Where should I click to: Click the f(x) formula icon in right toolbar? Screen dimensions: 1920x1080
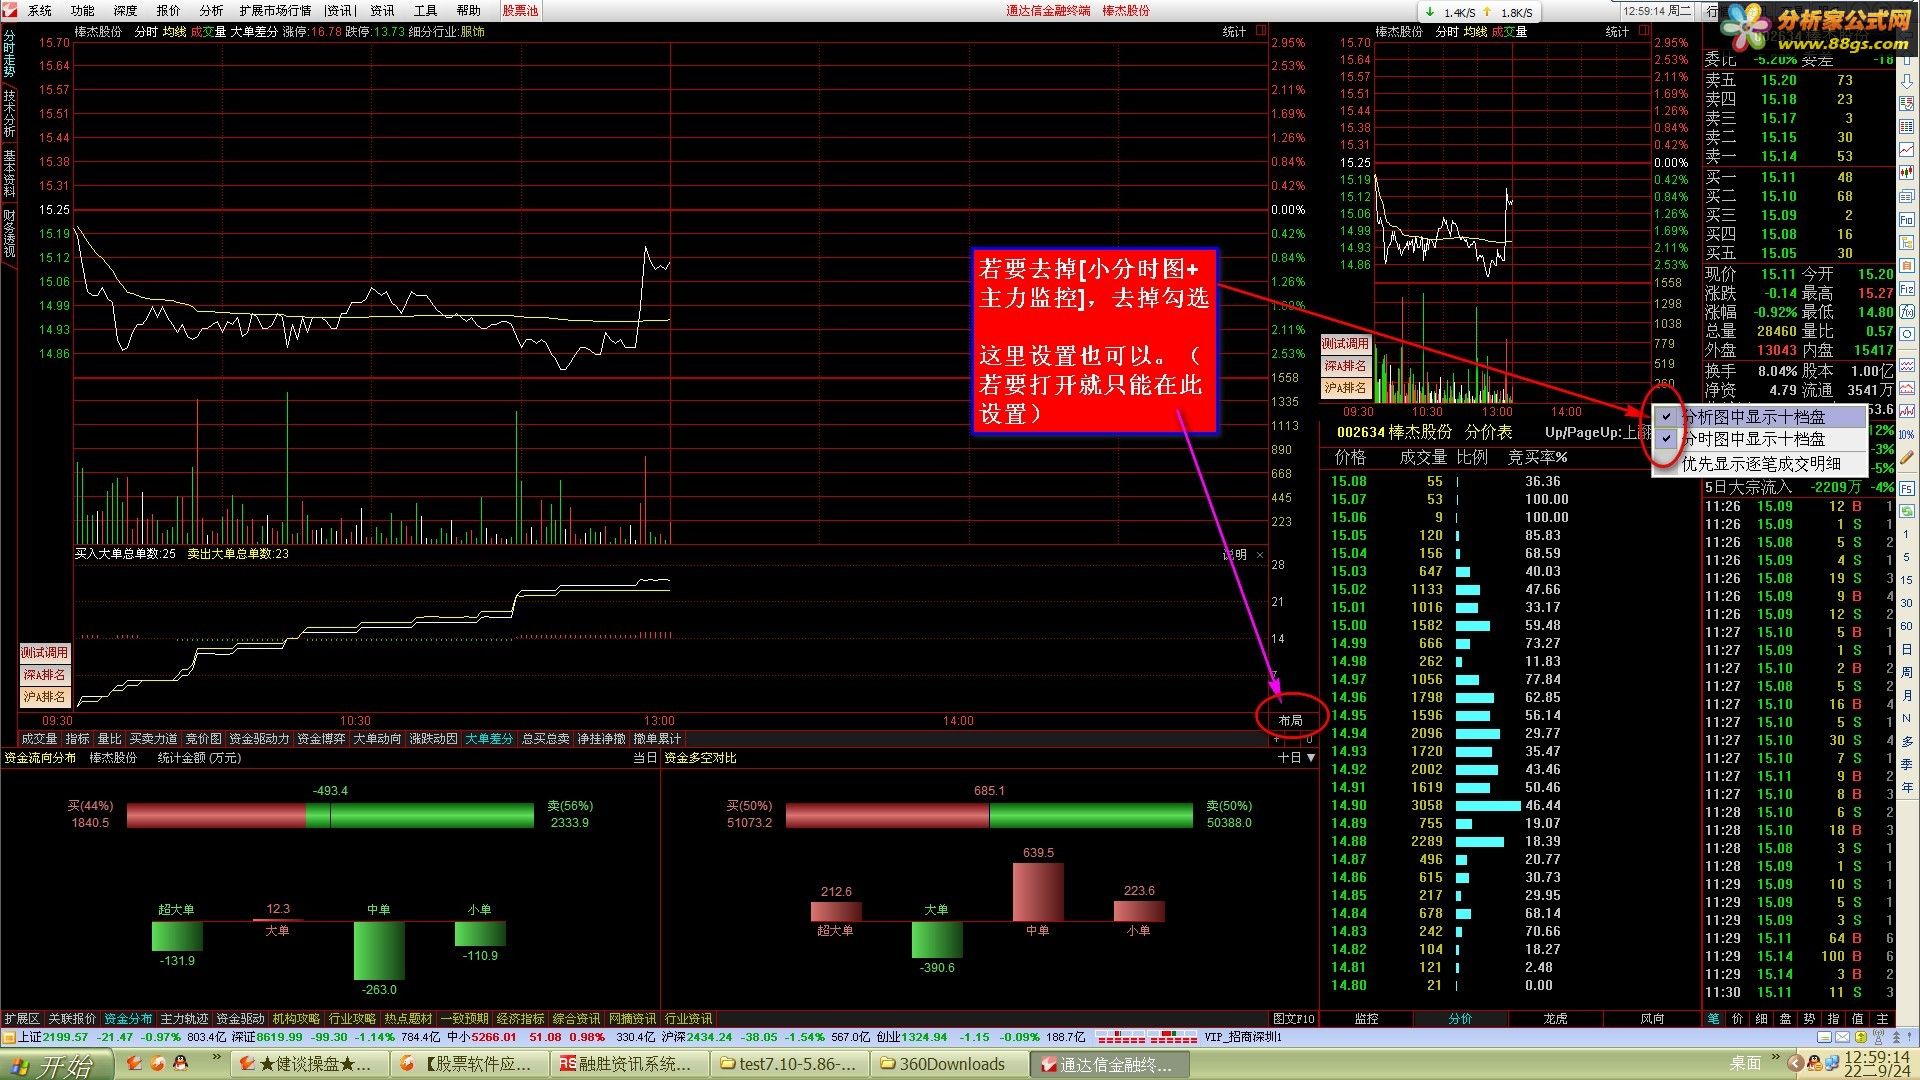pos(1907,311)
